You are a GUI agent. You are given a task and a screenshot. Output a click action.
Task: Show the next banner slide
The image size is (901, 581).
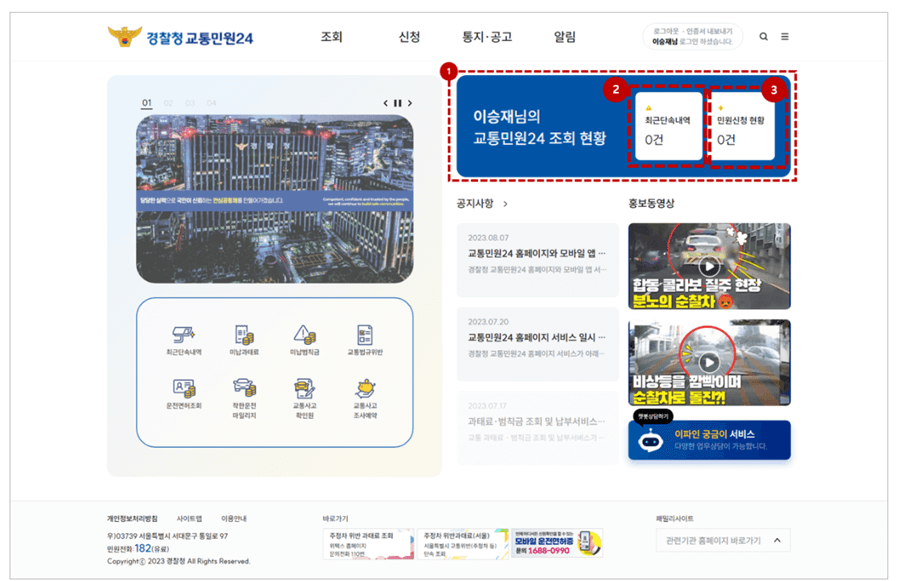pyautogui.click(x=410, y=103)
